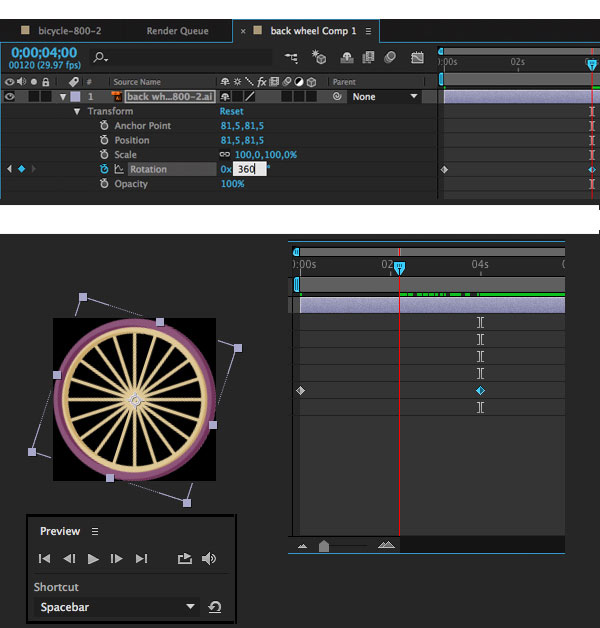This screenshot has height=628, width=600.
Task: Click the adjustment layer column header icon
Action: [299, 82]
